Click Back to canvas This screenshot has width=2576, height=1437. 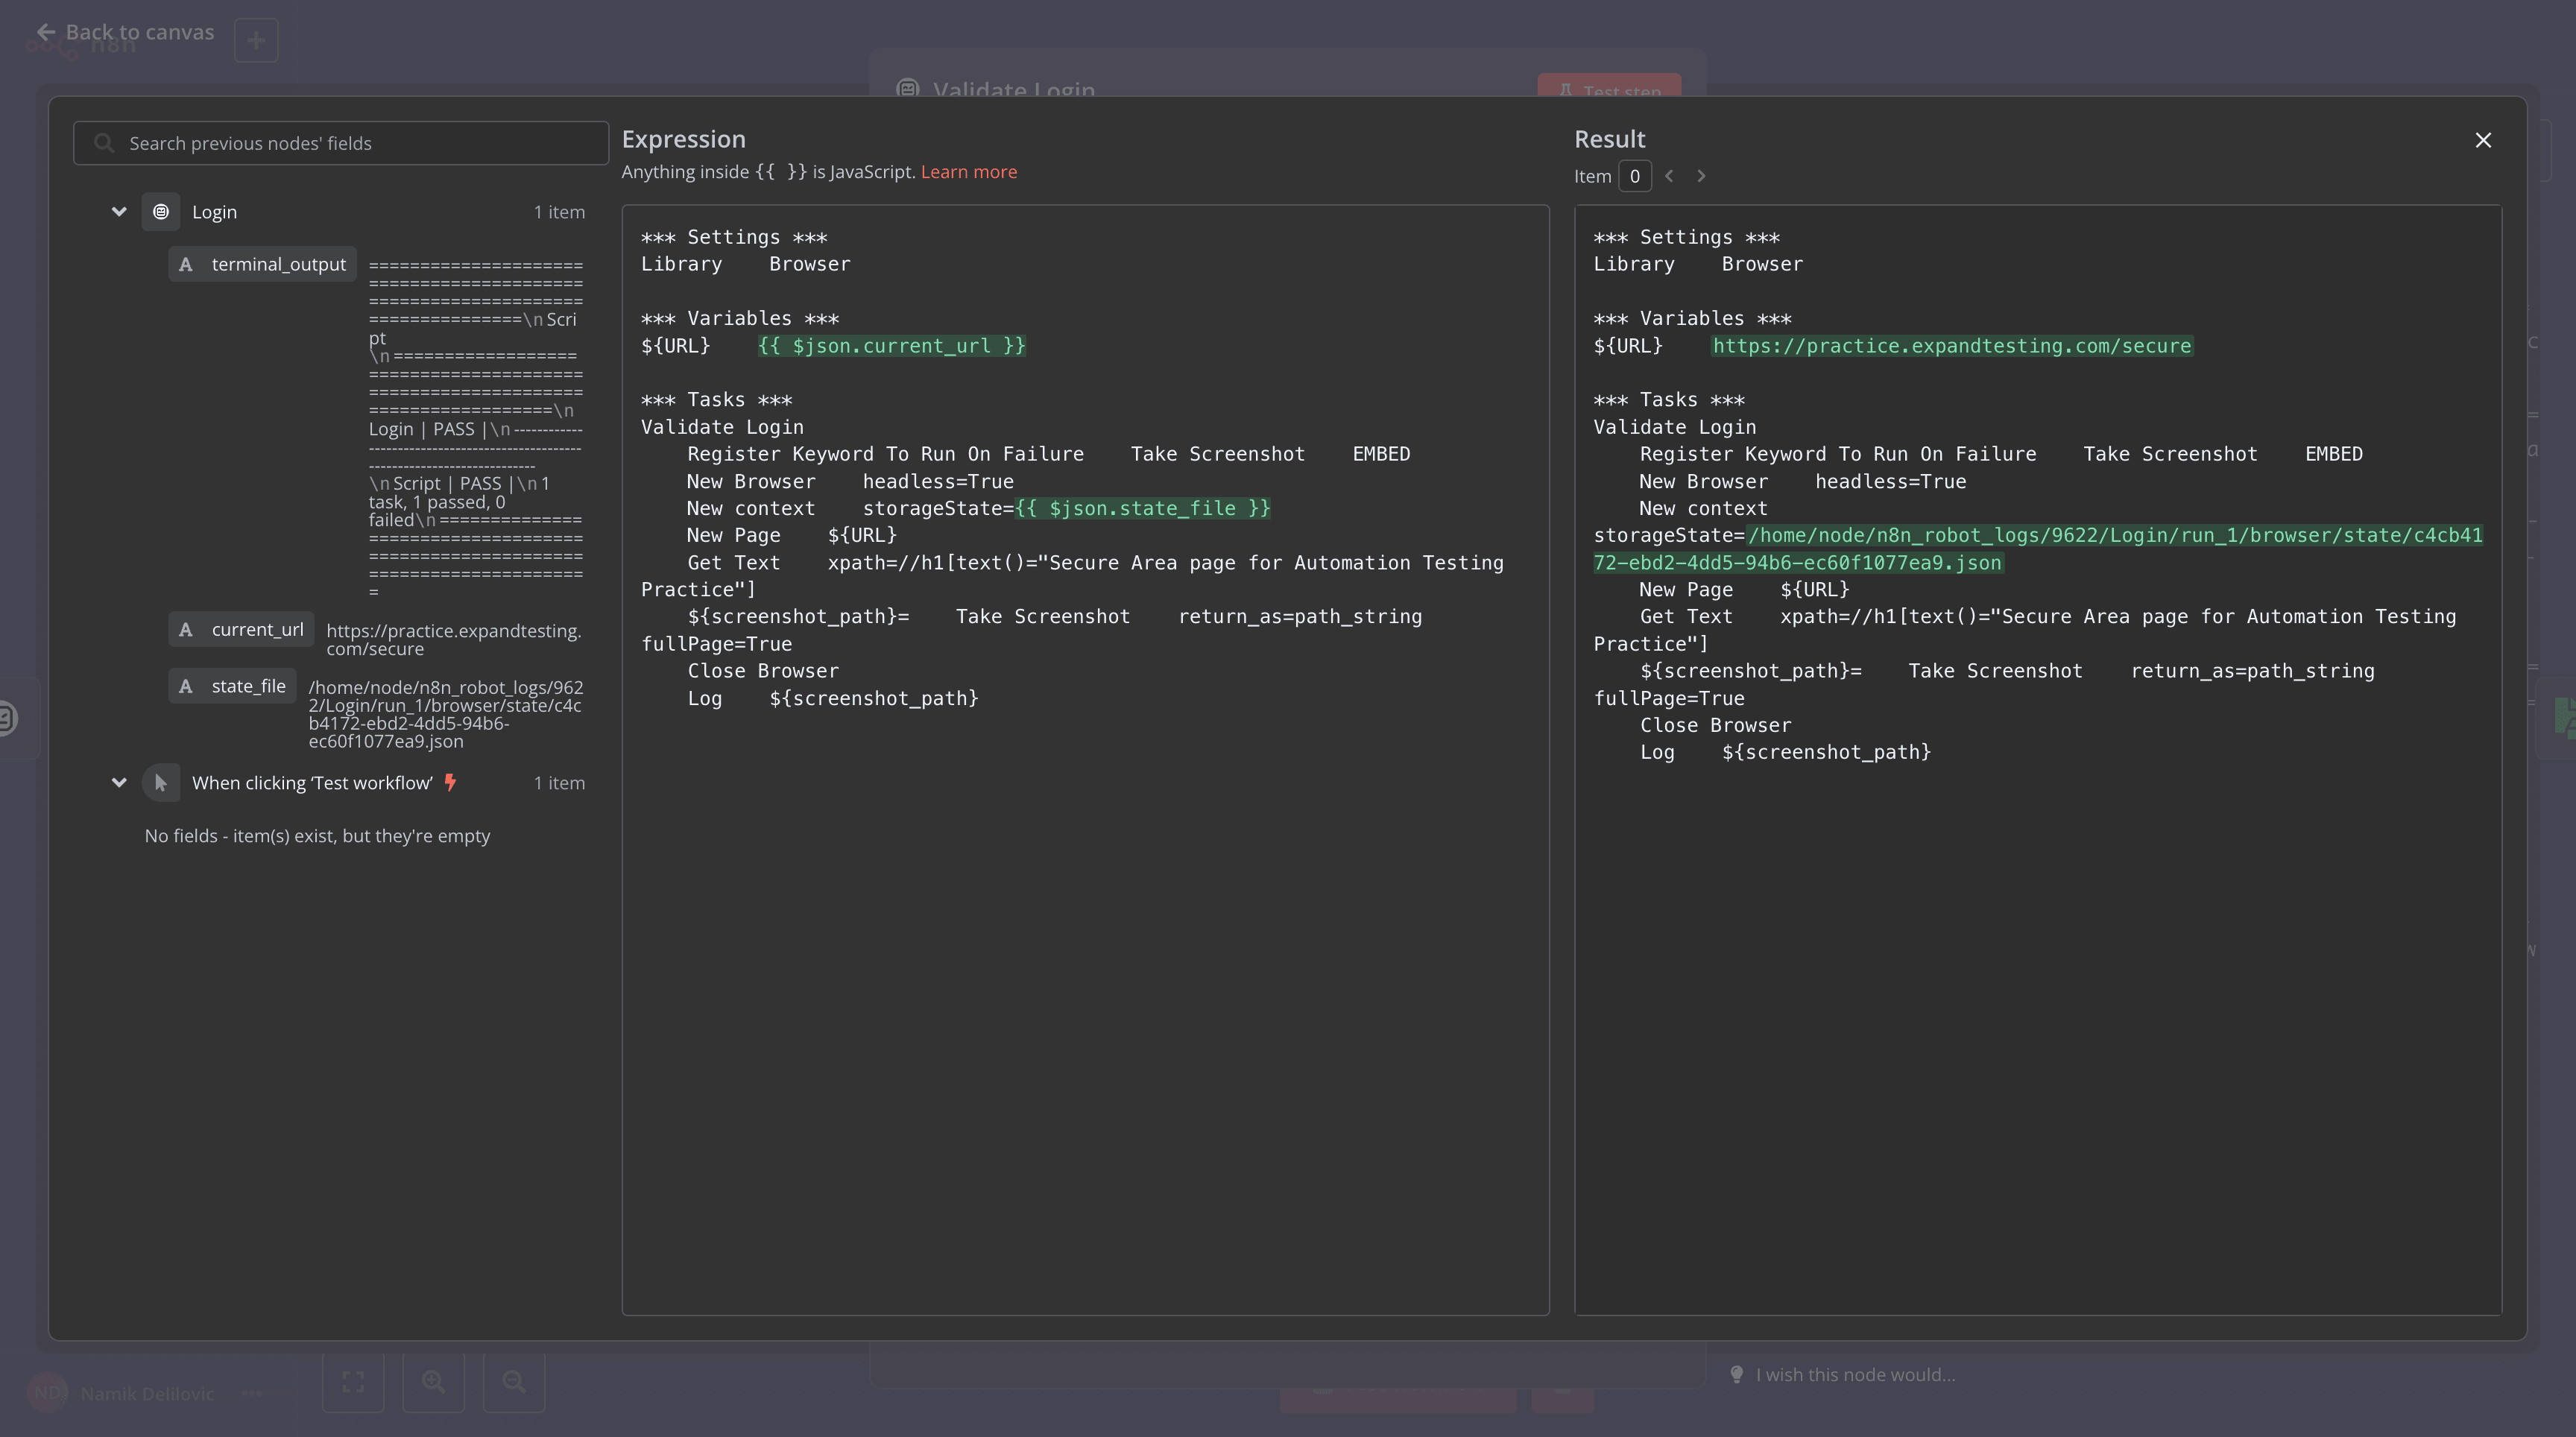point(127,31)
